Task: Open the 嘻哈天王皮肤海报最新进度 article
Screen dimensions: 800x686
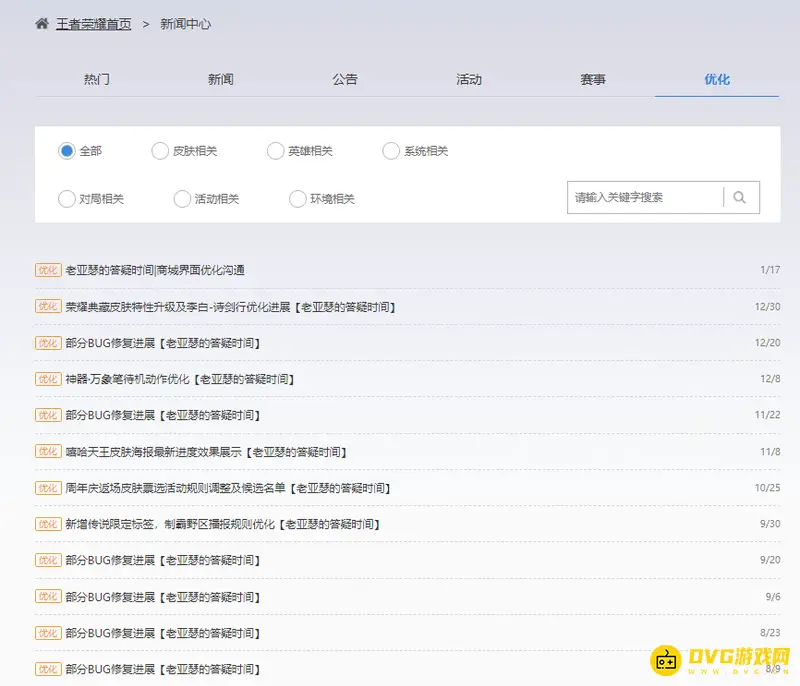Action: coord(205,451)
